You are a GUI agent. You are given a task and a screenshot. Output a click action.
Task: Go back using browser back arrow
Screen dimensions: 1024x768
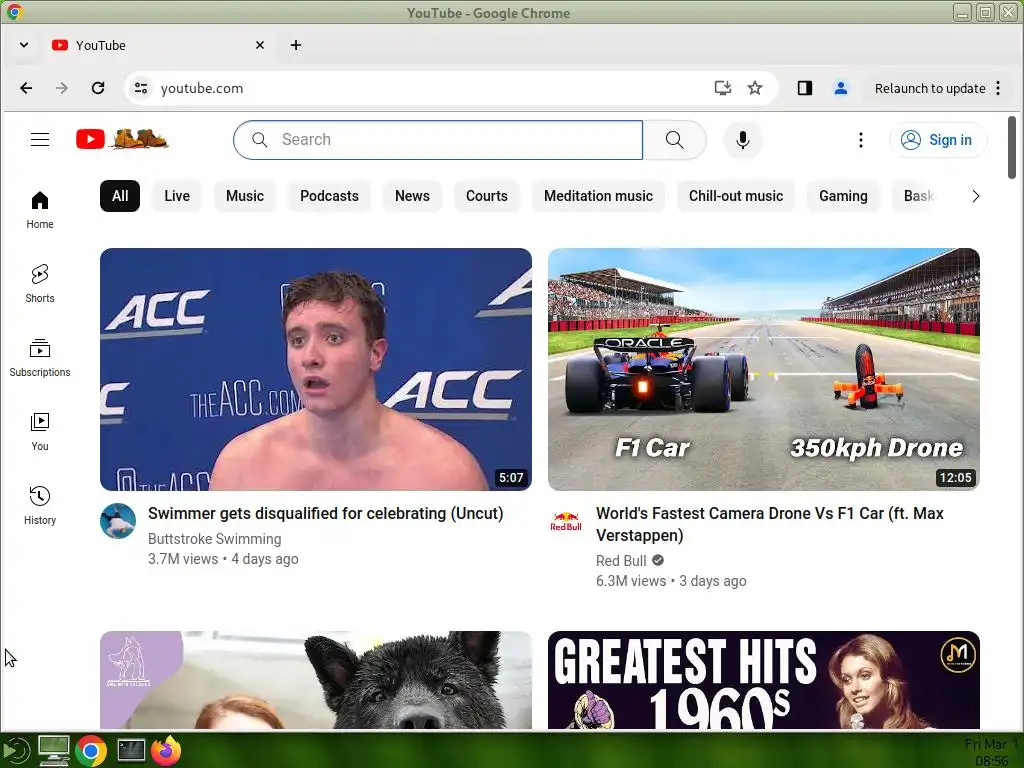point(26,88)
